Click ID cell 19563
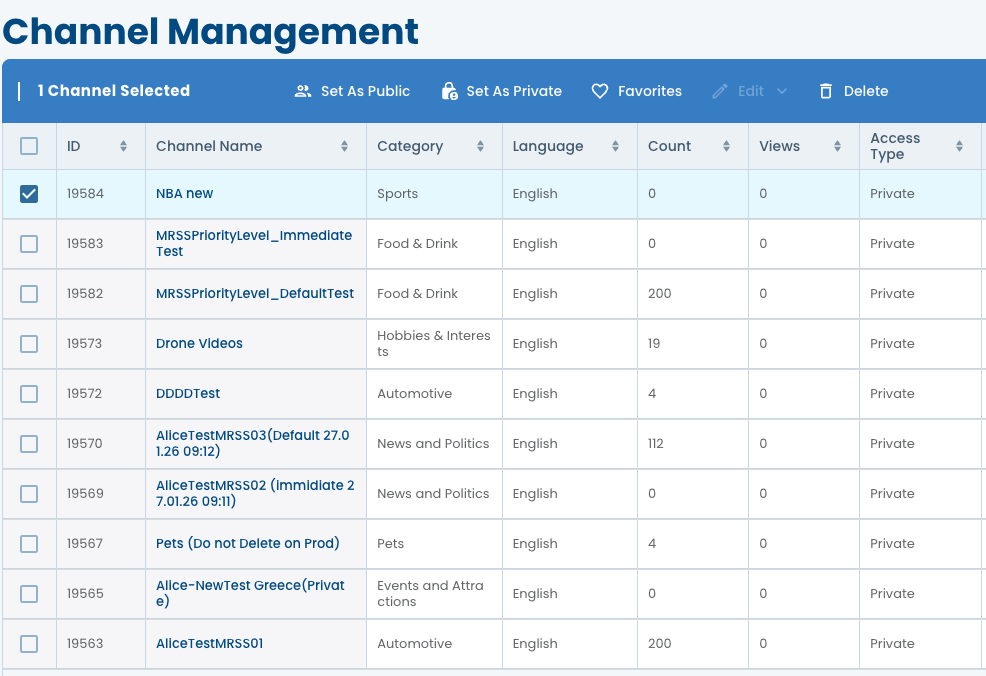Viewport: 986px width, 676px height. [x=85, y=643]
